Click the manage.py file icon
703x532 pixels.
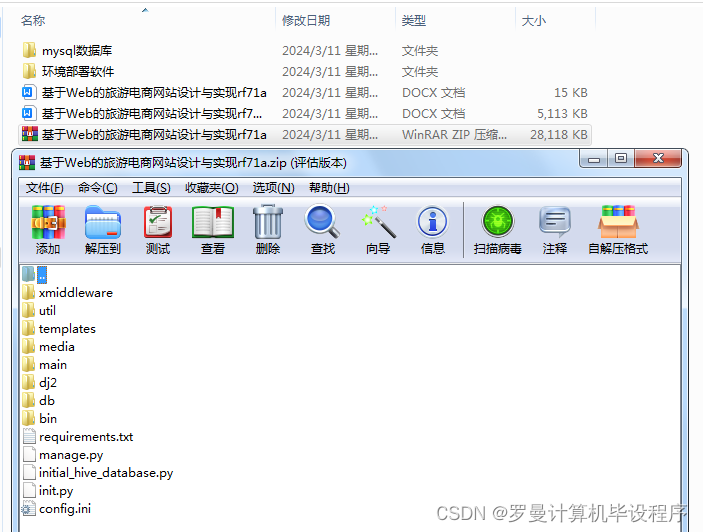click(x=29, y=454)
